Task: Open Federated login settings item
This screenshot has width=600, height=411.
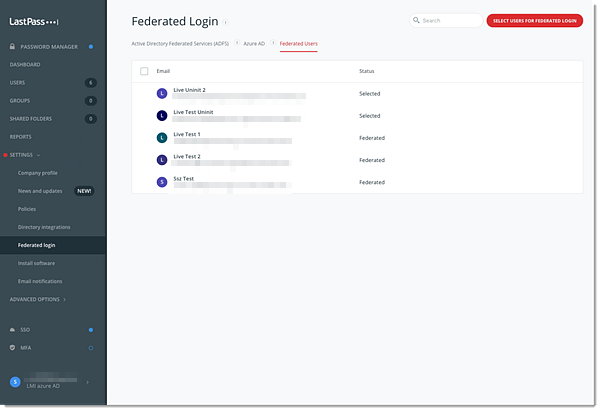Action: (36, 245)
